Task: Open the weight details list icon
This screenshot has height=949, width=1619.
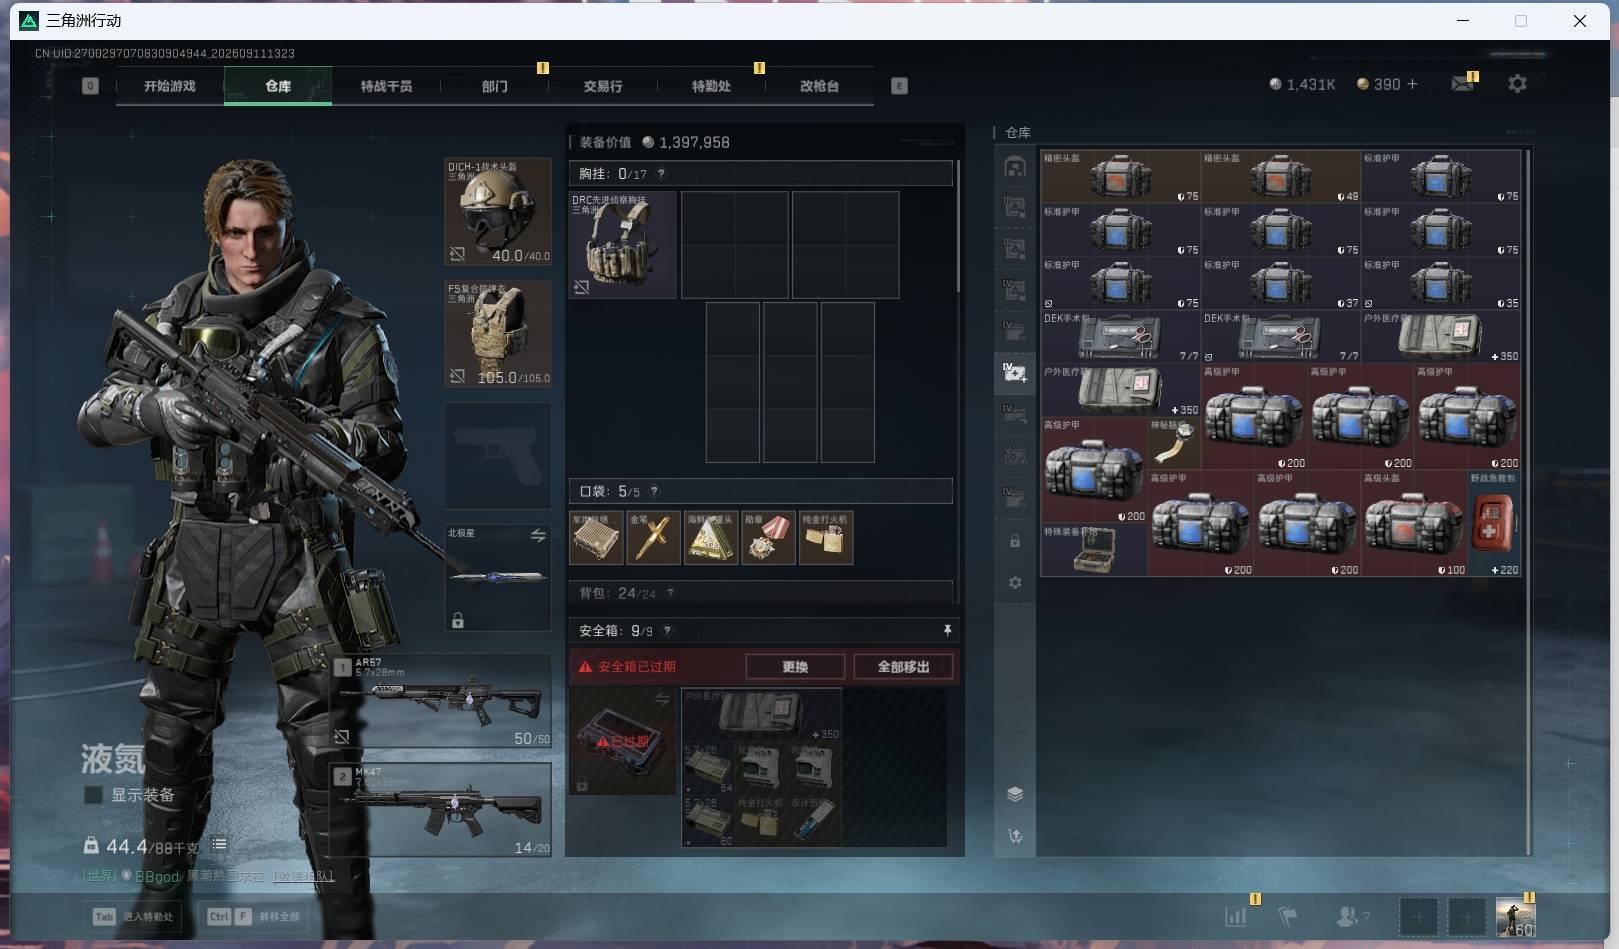Action: coord(219,845)
